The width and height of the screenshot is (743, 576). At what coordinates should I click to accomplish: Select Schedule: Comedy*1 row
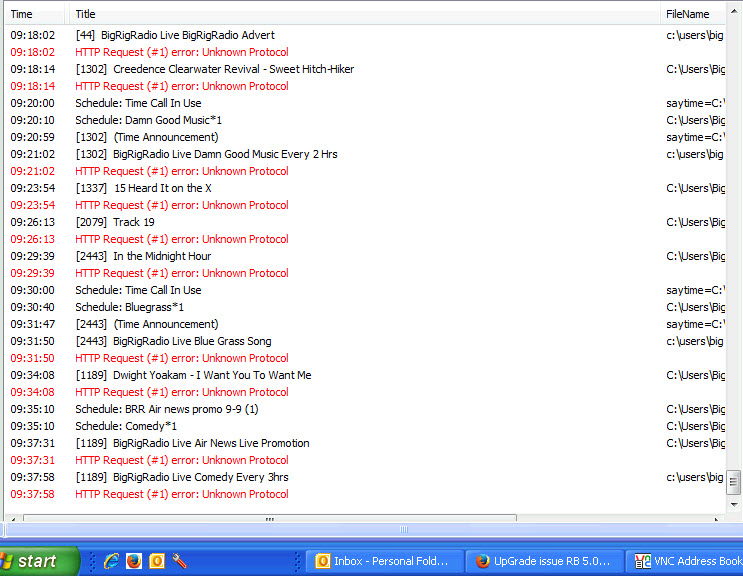(365, 426)
